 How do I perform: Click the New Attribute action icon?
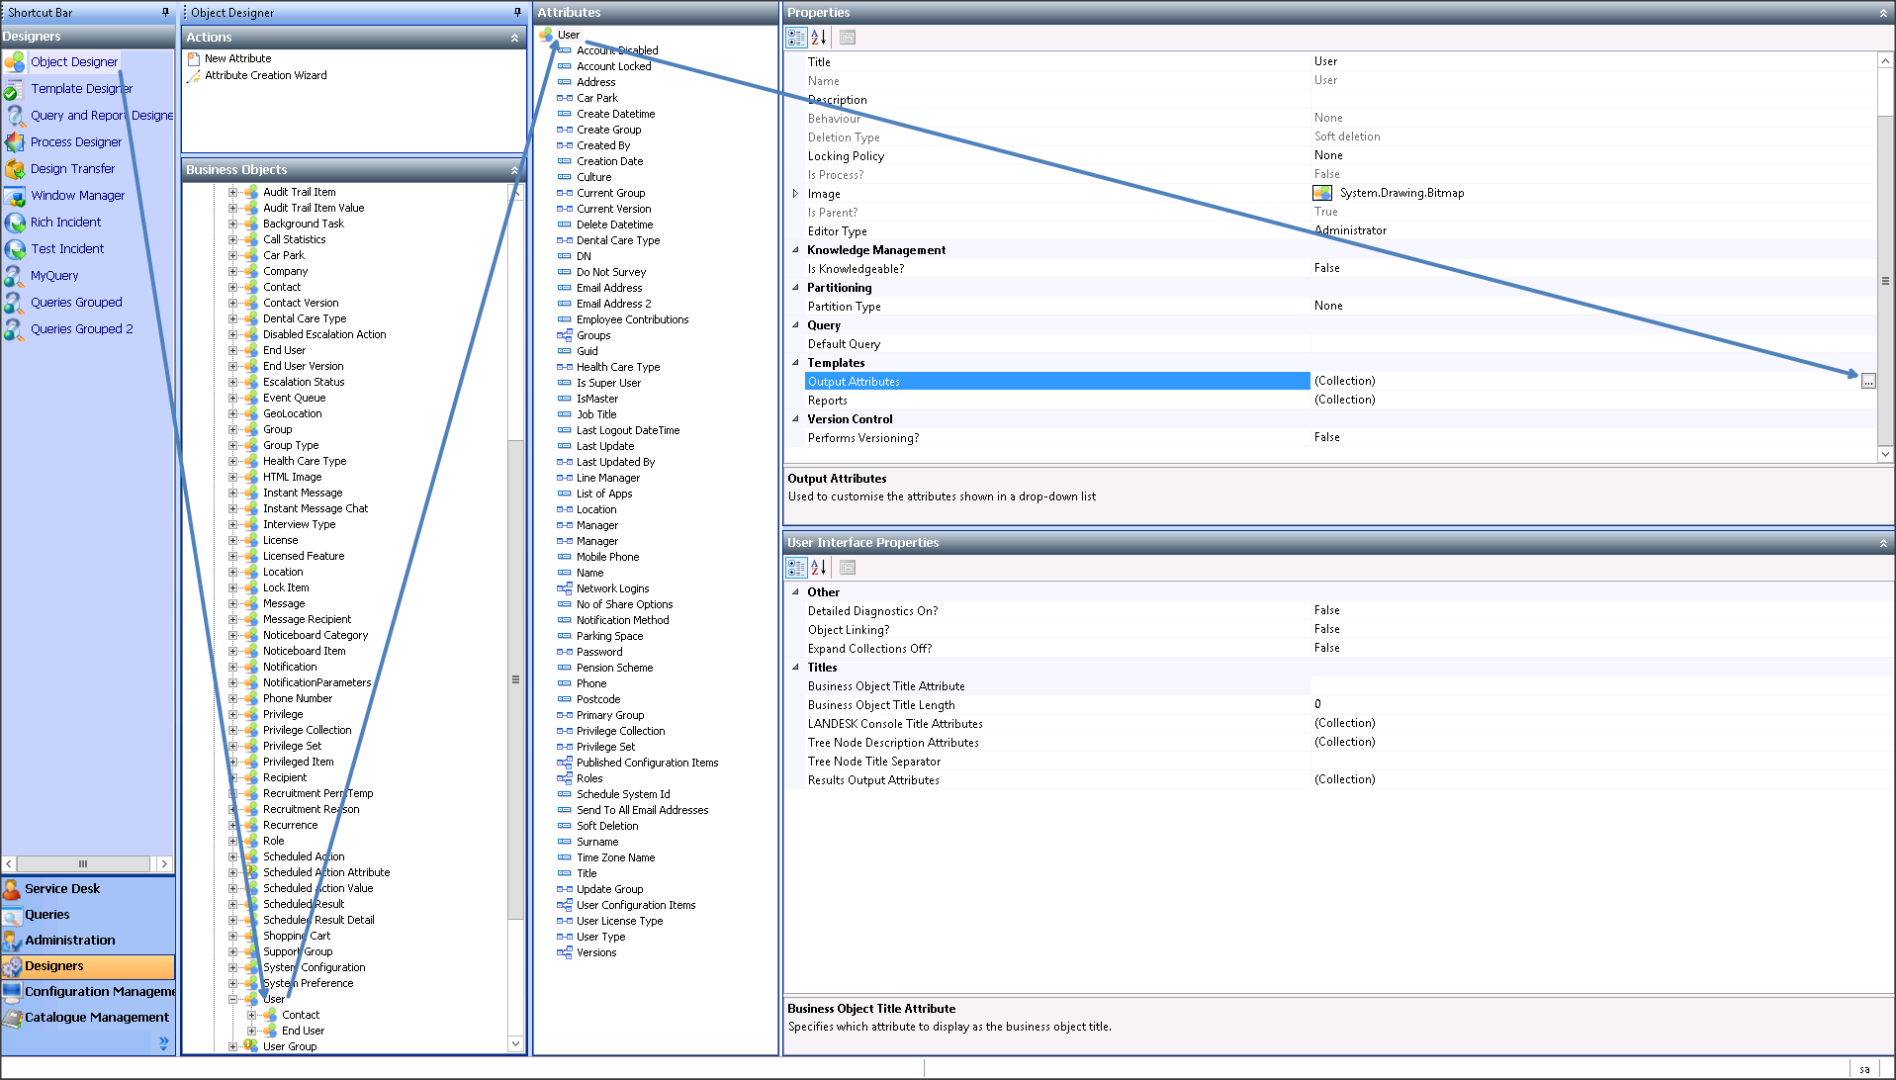pyautogui.click(x=194, y=57)
